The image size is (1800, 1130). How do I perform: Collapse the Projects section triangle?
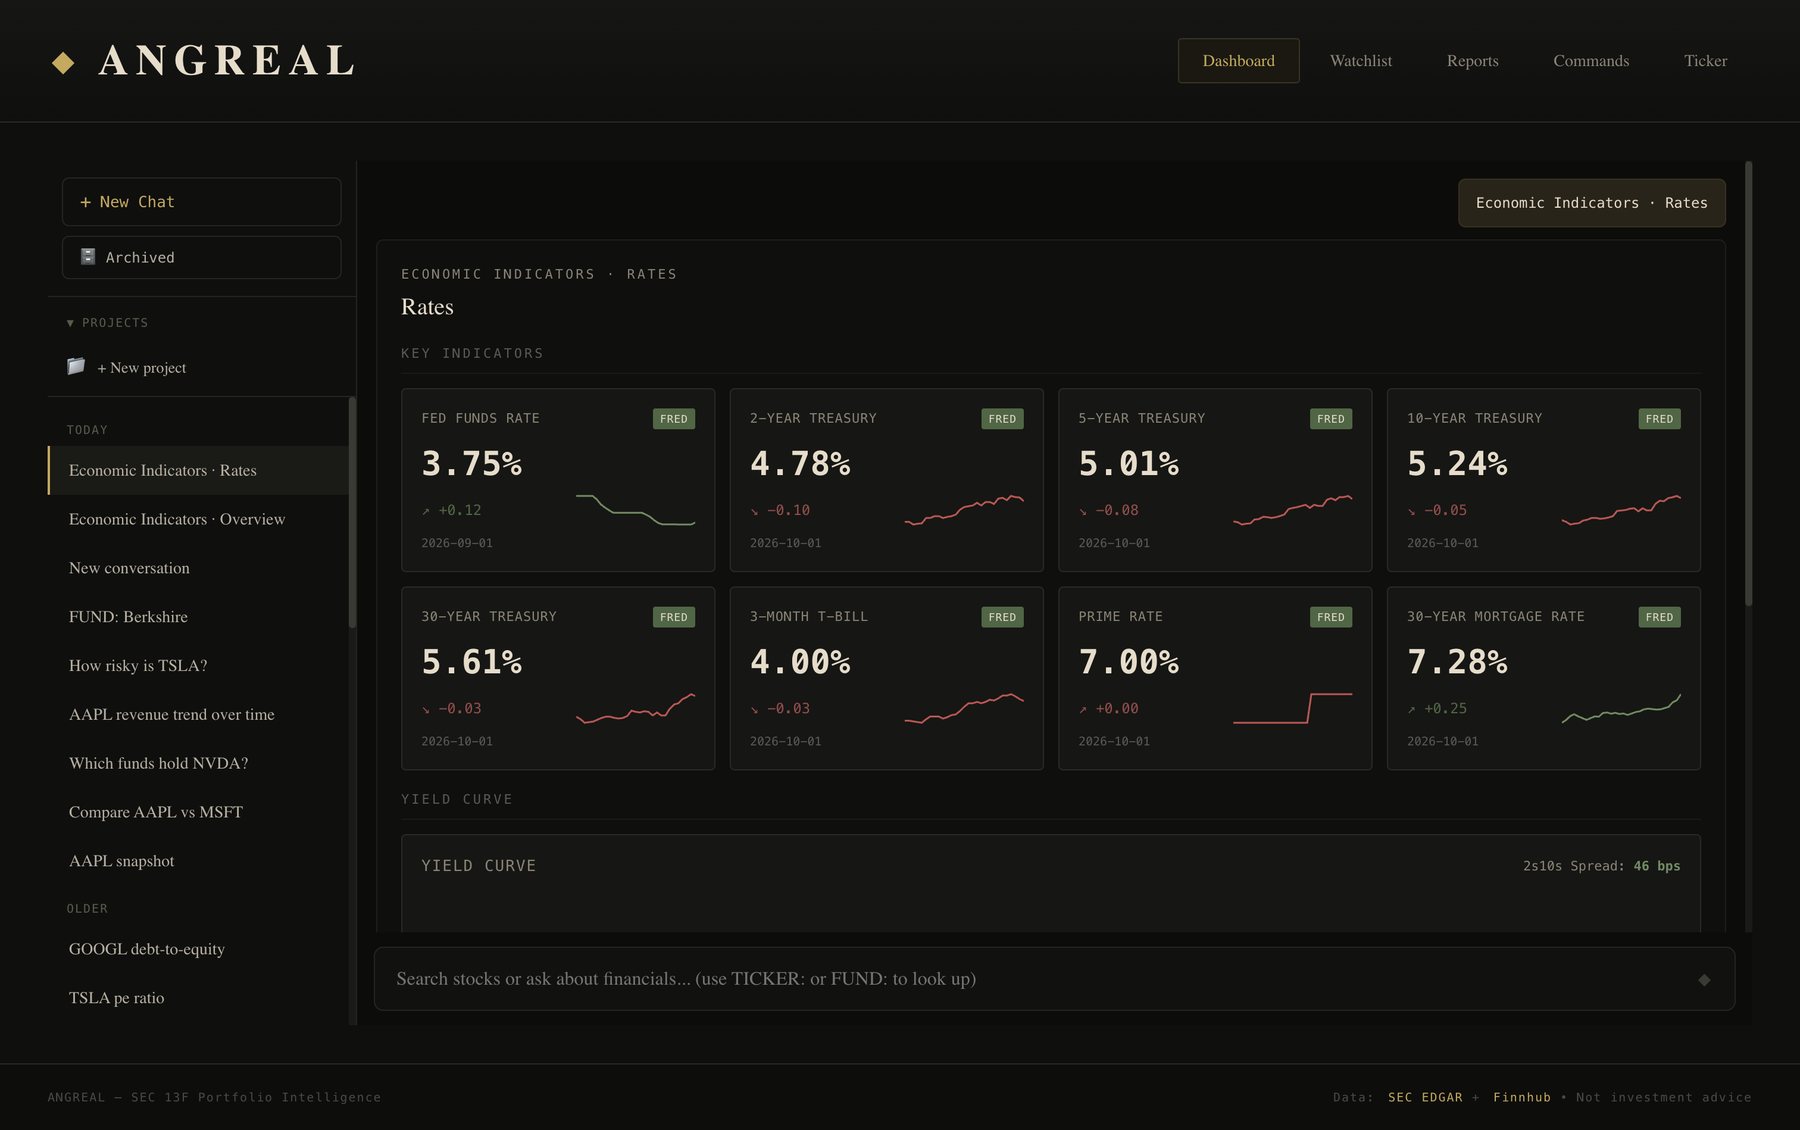coord(70,323)
